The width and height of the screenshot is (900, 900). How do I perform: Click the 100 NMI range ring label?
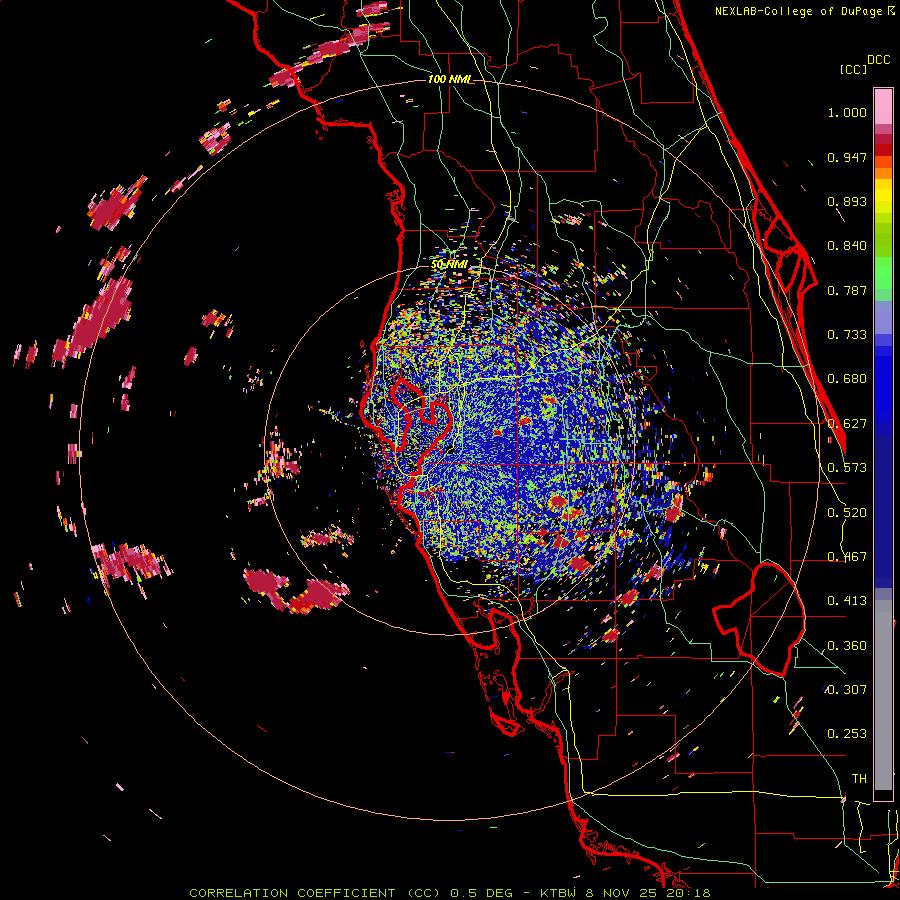coord(451,79)
